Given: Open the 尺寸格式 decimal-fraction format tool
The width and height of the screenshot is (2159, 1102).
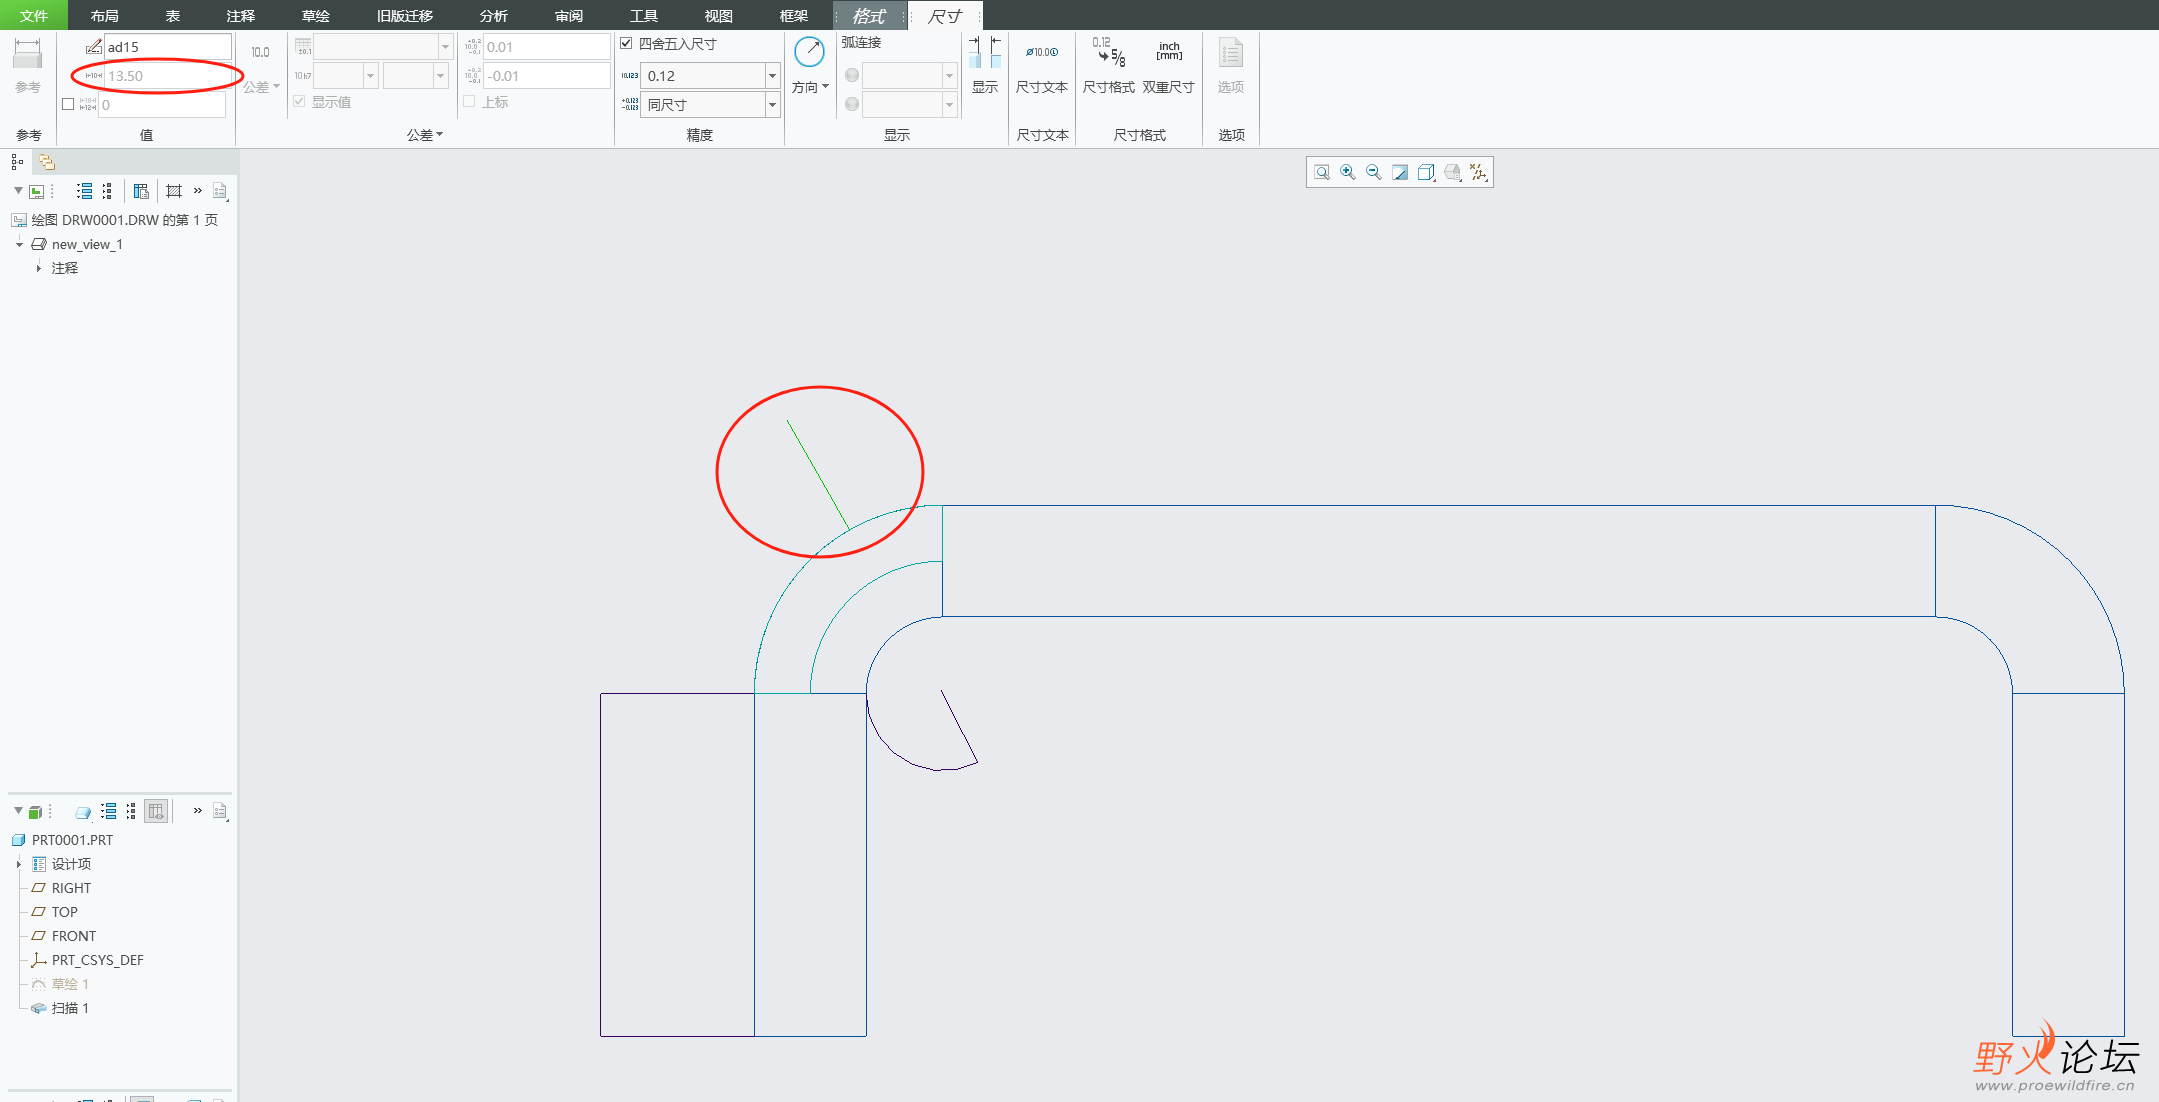Looking at the screenshot, I should (1109, 52).
